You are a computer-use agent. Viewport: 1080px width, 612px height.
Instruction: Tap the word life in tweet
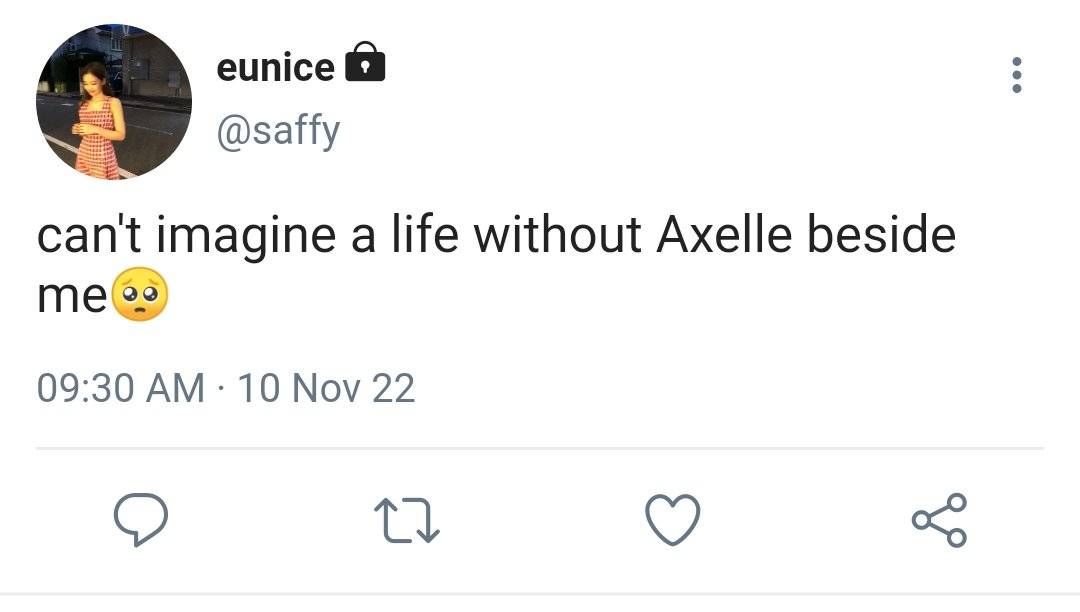tap(425, 234)
